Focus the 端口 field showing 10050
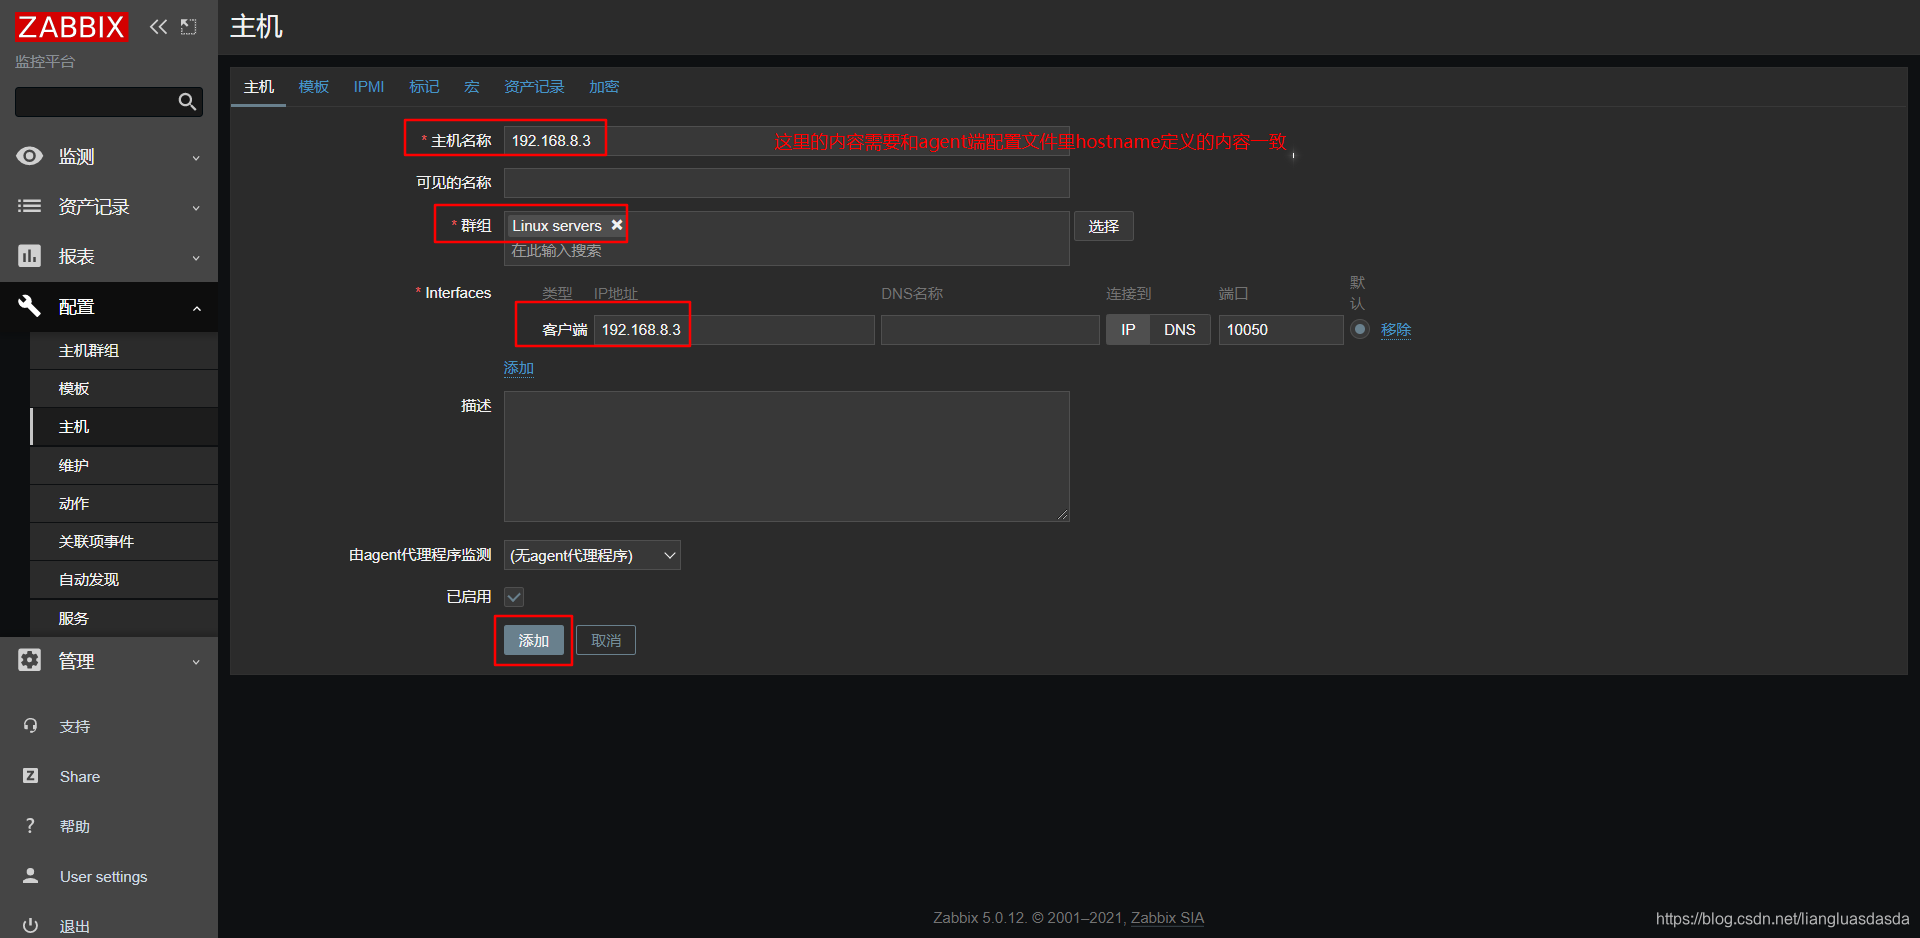 coord(1281,330)
